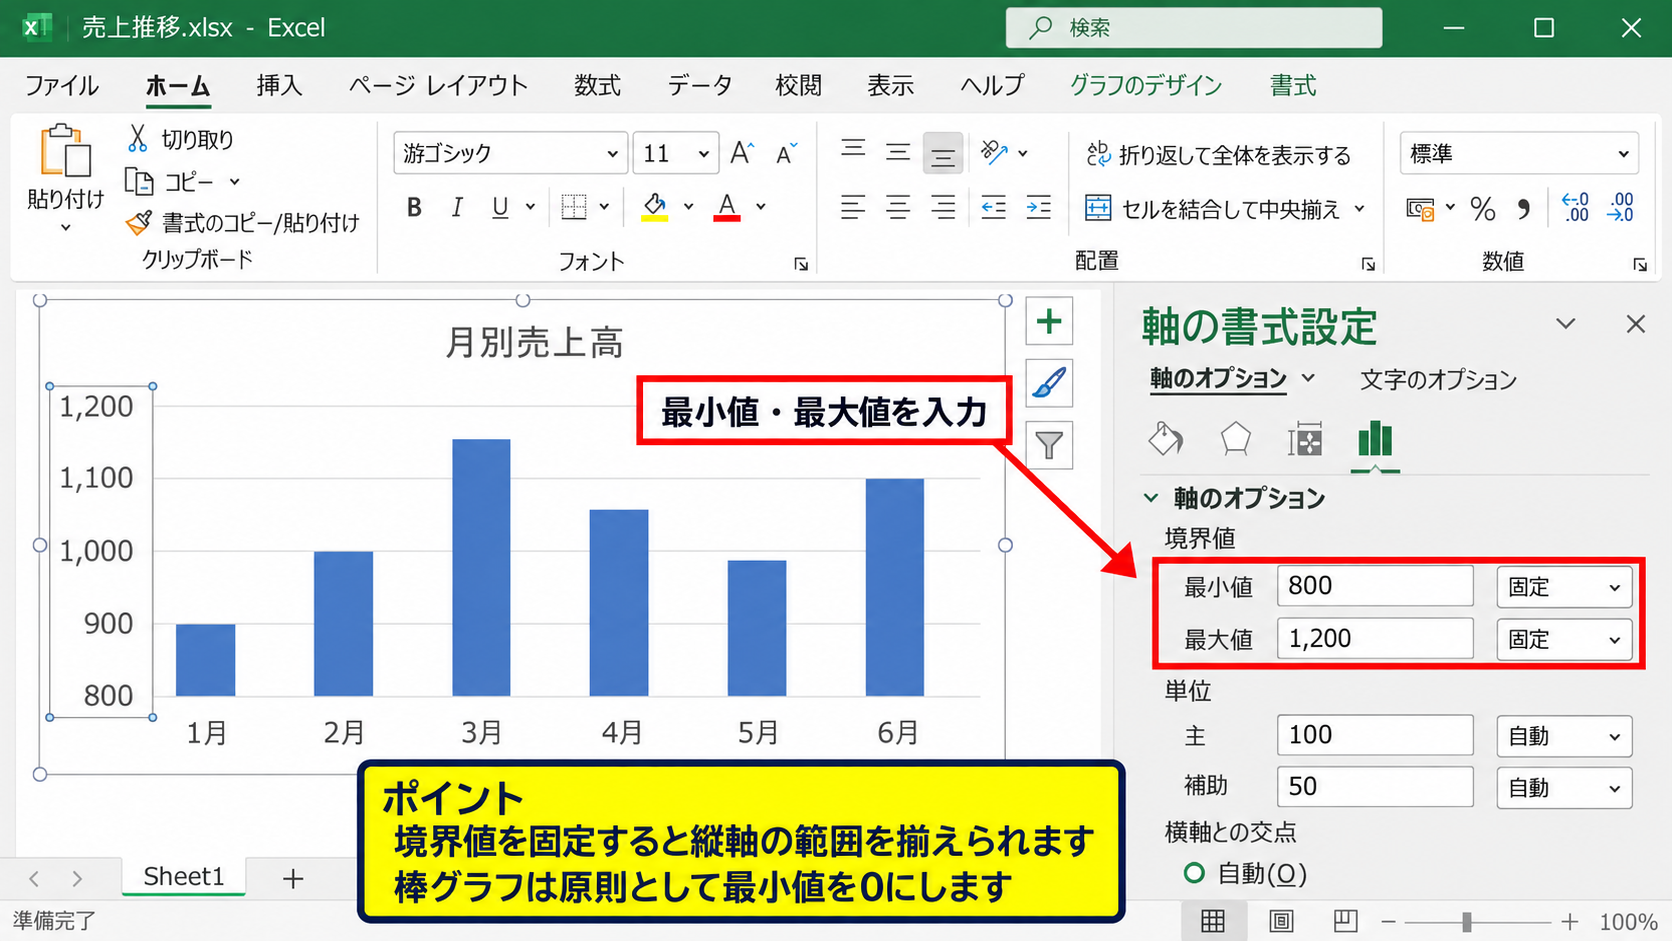Screen dimensions: 1672x941
Task: Click 折り返して全体を表示する button
Action: point(1218,154)
